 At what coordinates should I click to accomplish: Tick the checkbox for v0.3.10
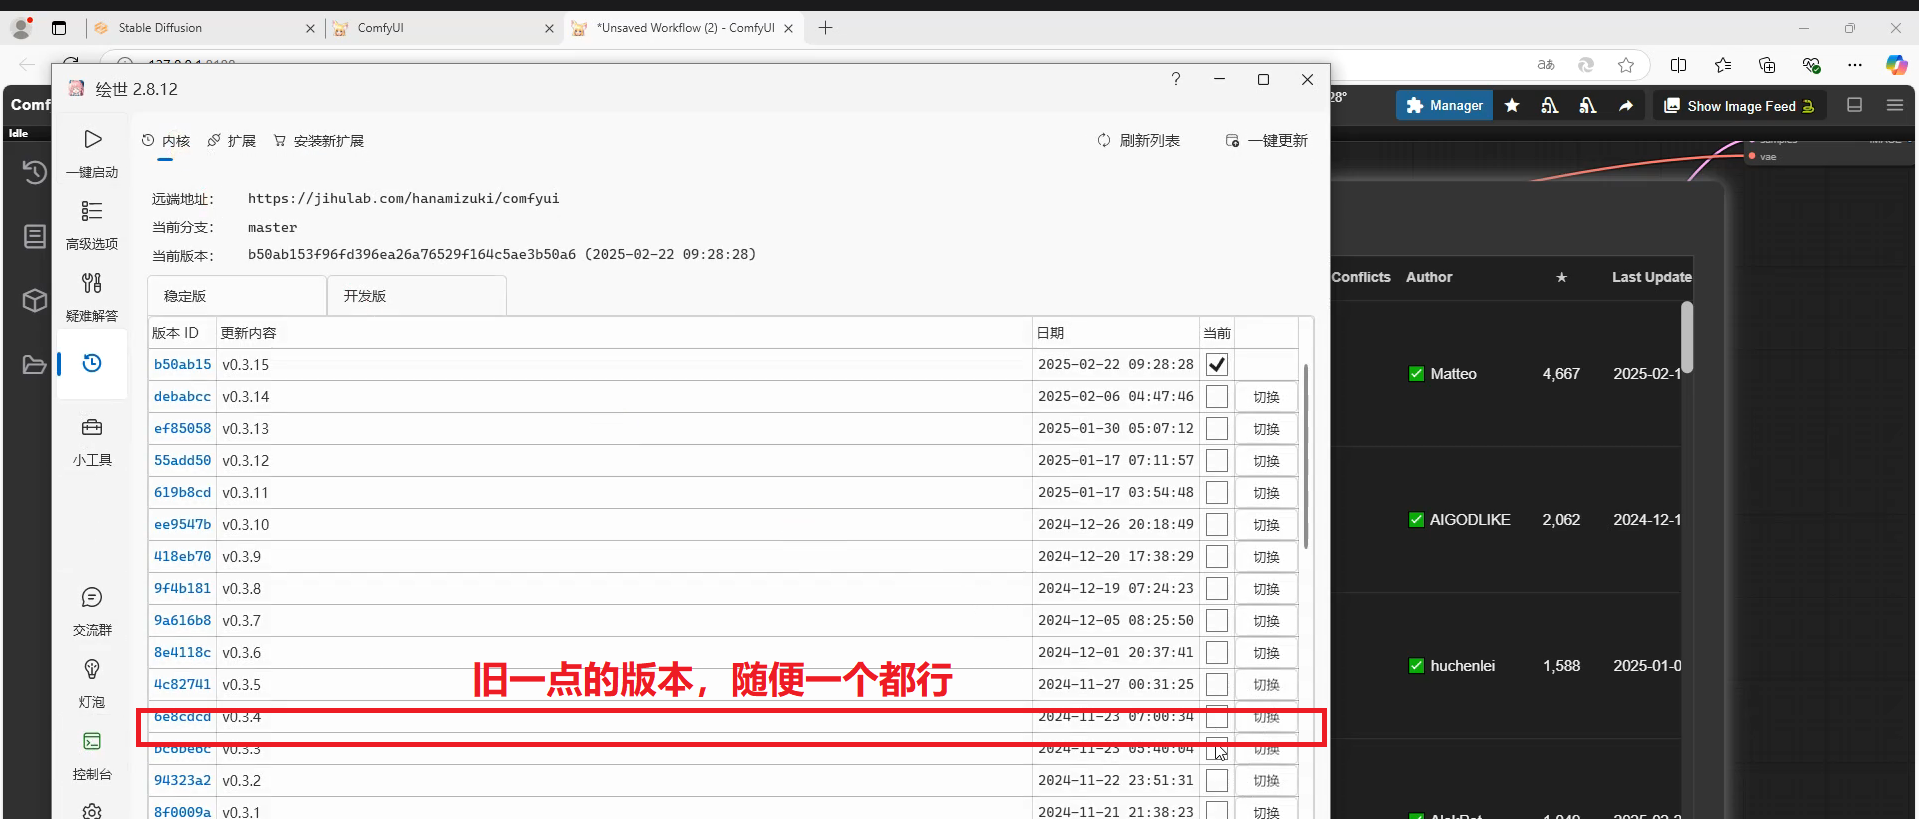pyautogui.click(x=1217, y=525)
